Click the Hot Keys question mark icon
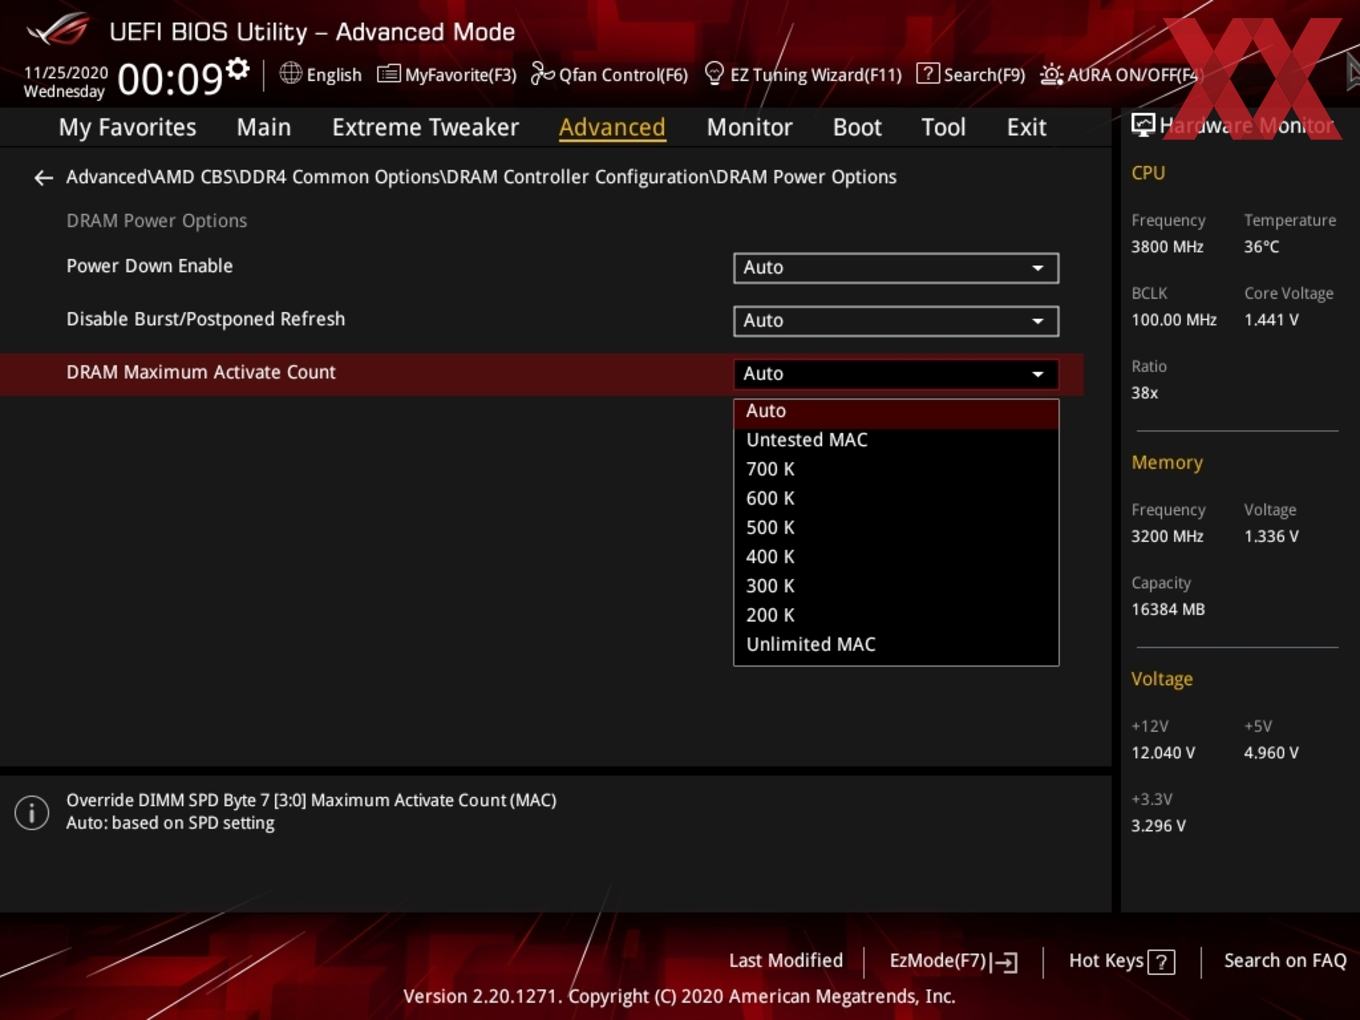The image size is (1360, 1020). [x=1161, y=962]
